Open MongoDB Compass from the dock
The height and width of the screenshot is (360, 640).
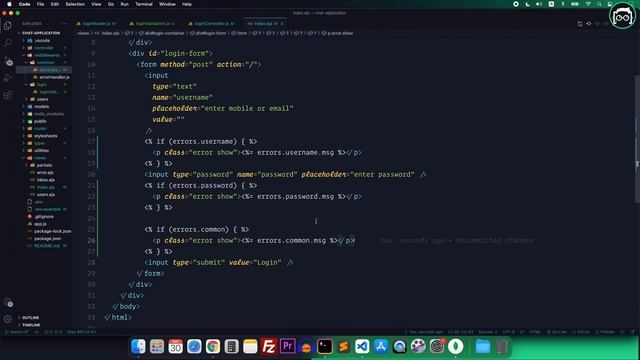click(456, 347)
